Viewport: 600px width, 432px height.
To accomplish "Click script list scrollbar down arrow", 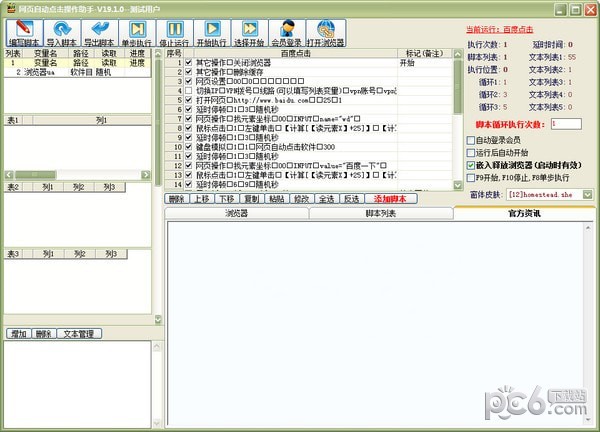I will 458,185.
